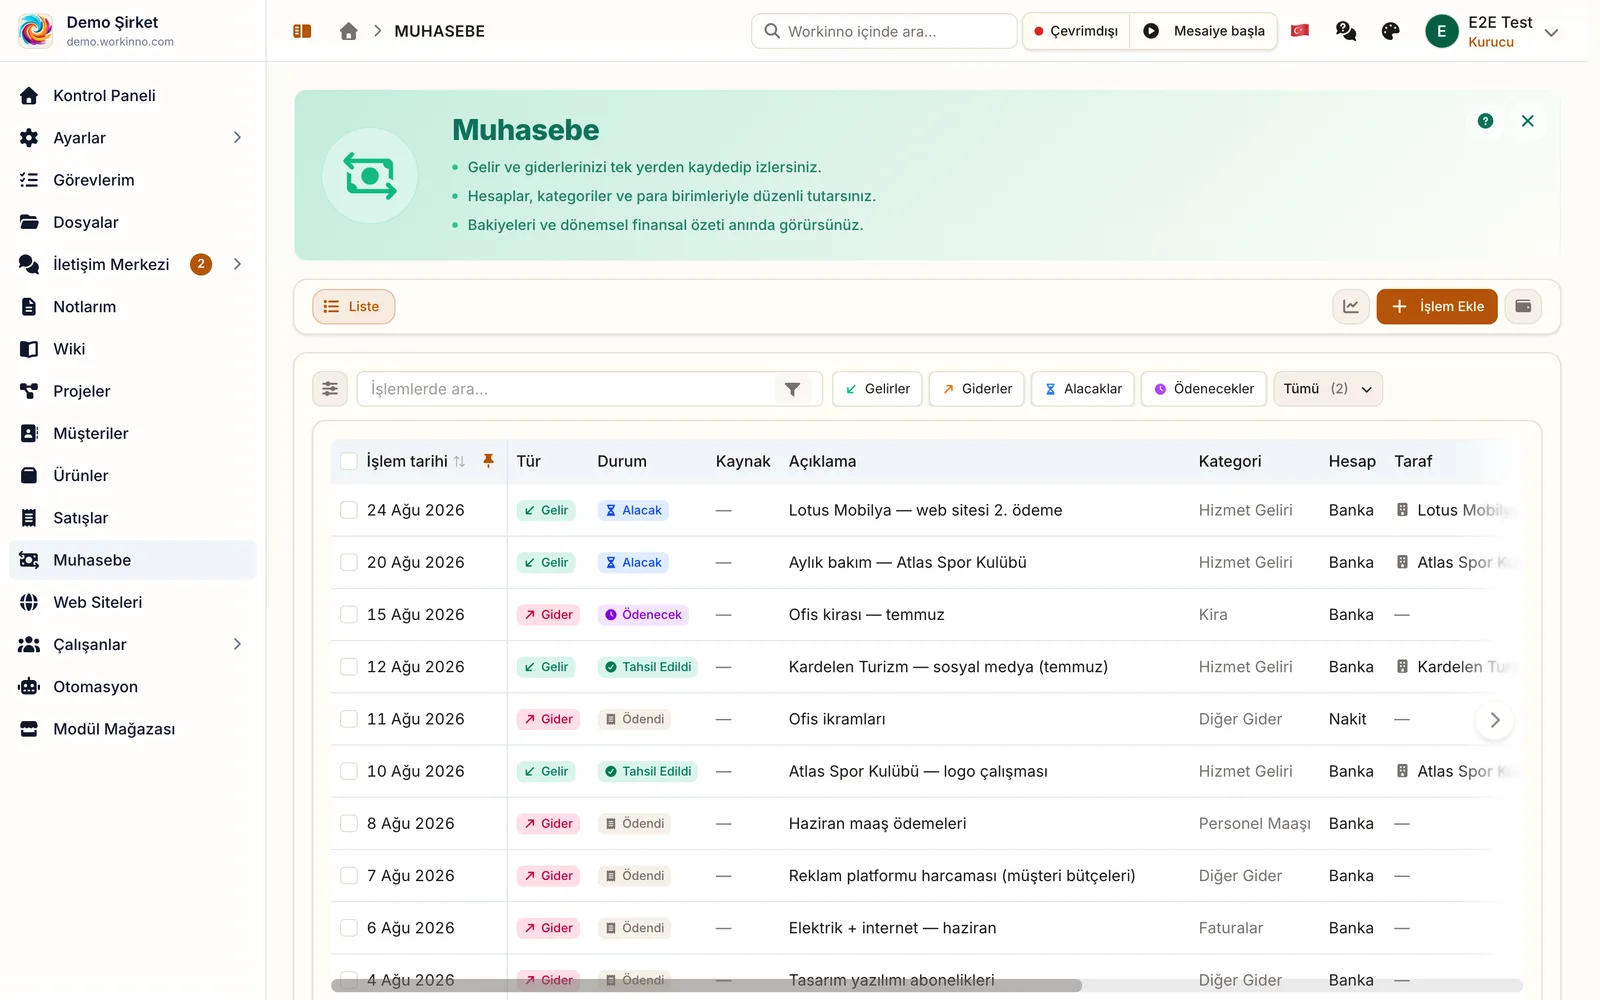Open Kontrol Paneli from sidebar
The image size is (1600, 1000).
tap(133, 96)
